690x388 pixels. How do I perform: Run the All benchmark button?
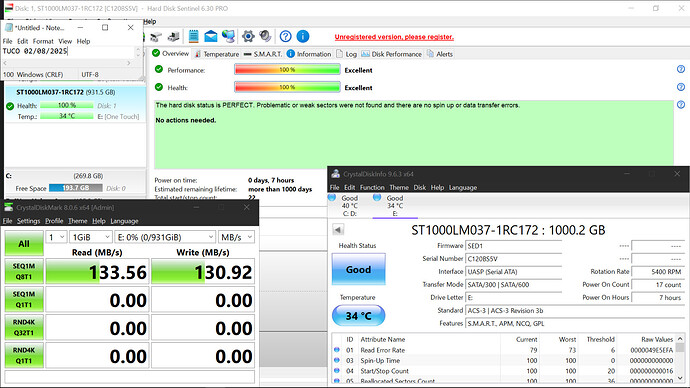coord(24,244)
